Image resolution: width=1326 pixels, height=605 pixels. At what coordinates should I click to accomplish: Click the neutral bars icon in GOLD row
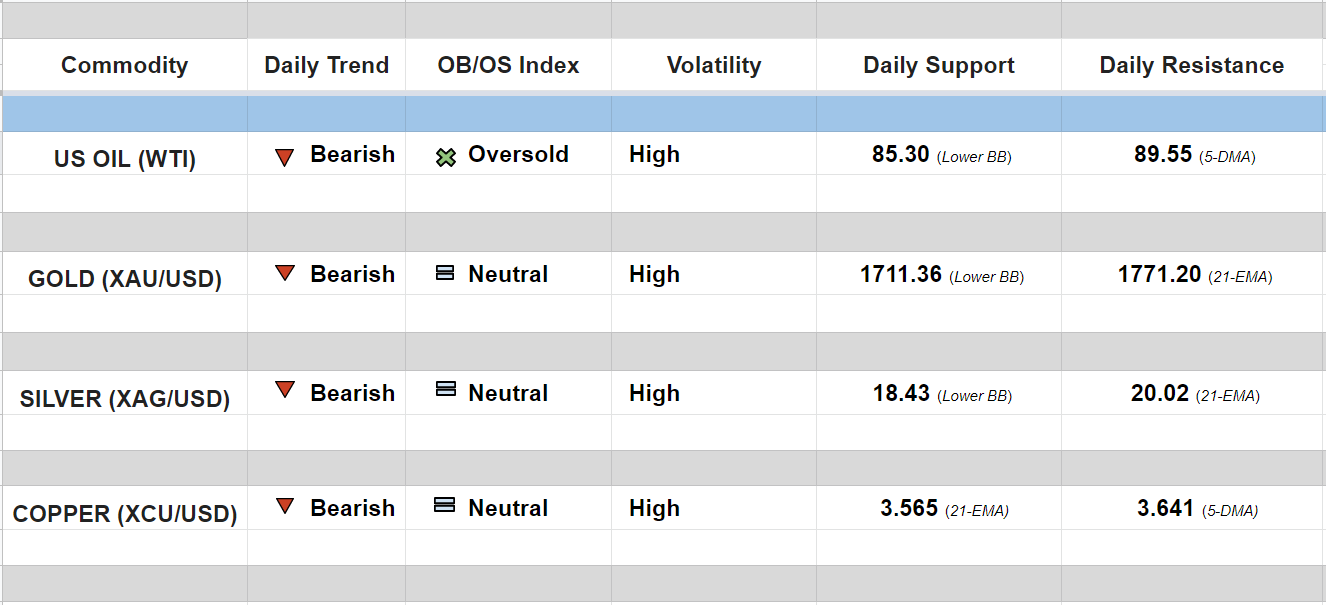445,273
